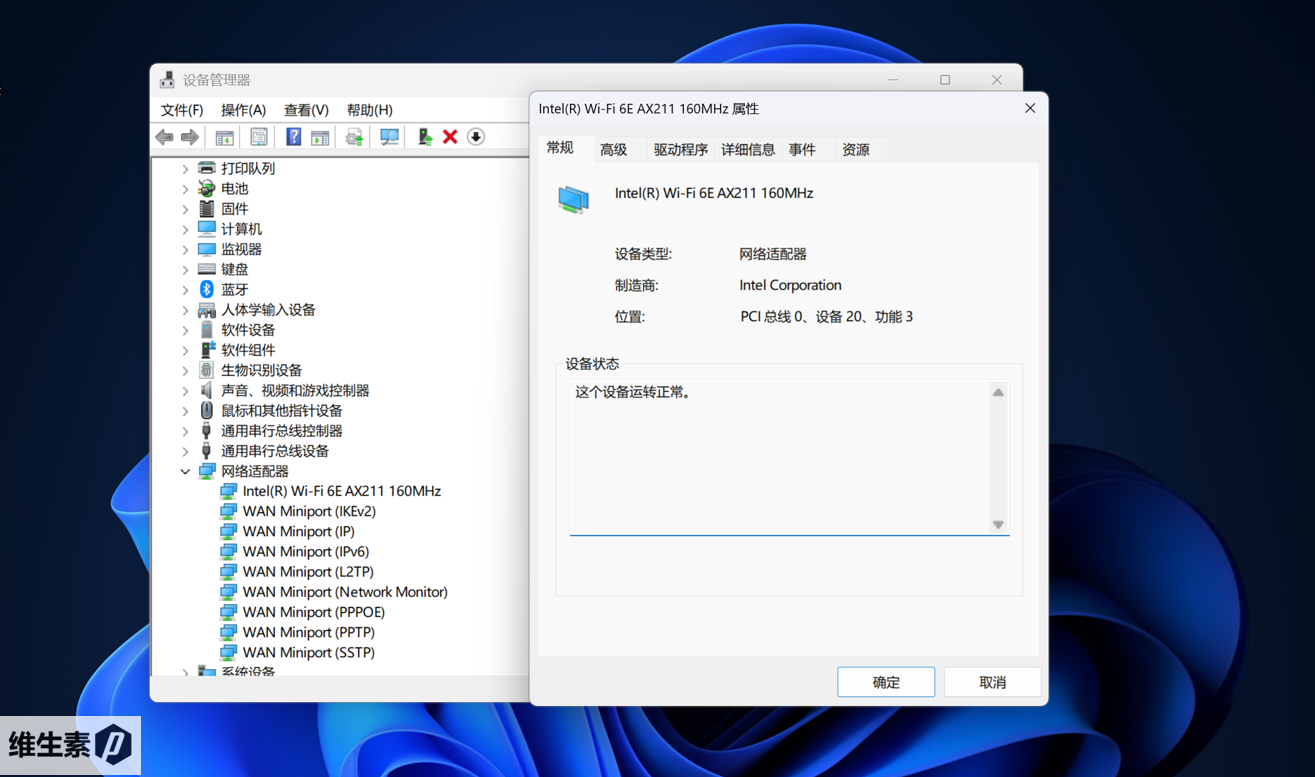Click the blue question mark Help icon

tap(293, 137)
